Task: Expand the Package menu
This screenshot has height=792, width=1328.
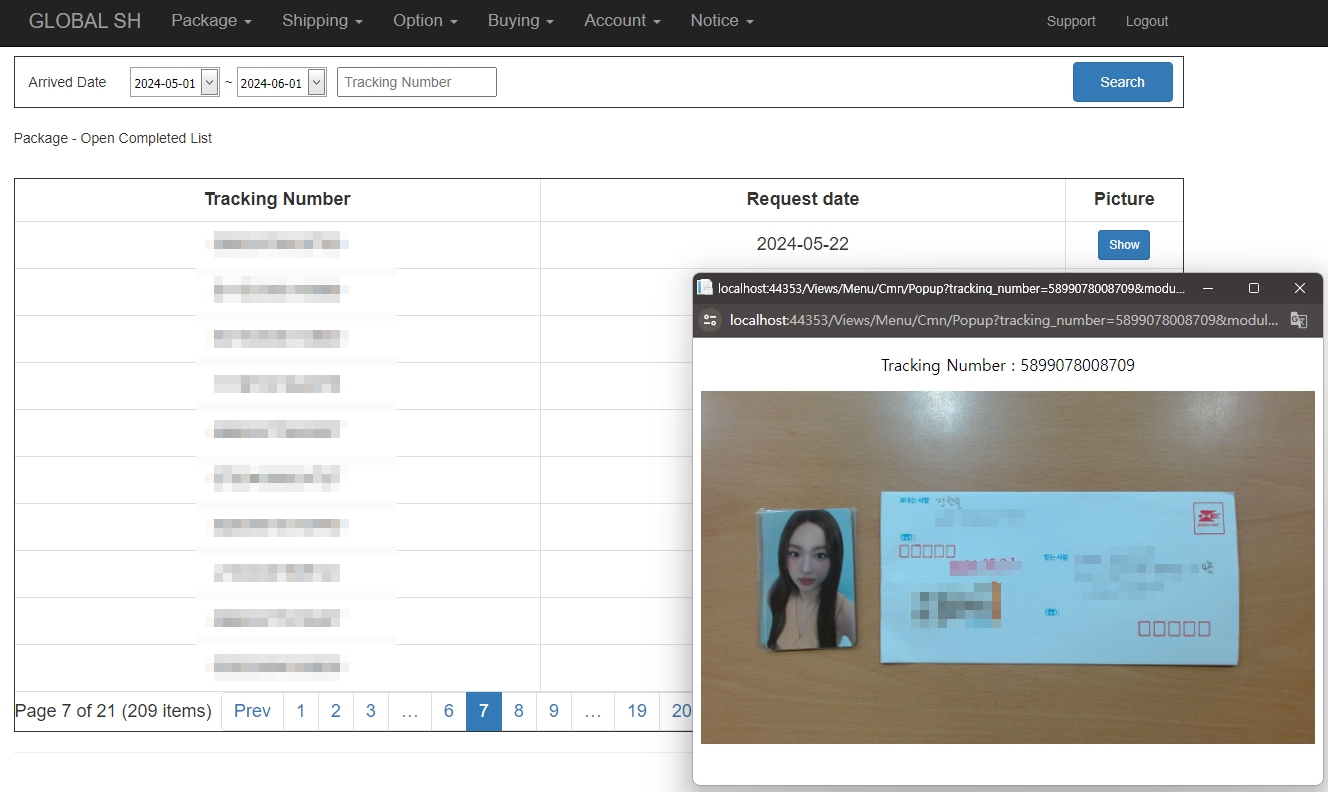Action: point(211,21)
